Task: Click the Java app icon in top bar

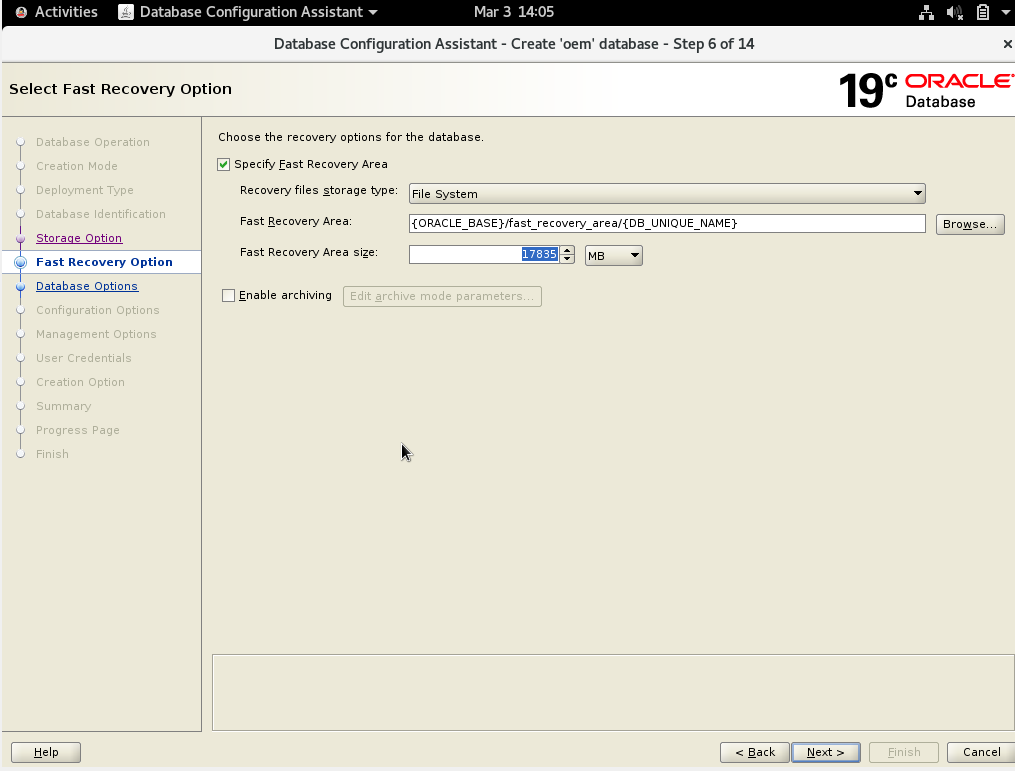Action: [x=126, y=12]
